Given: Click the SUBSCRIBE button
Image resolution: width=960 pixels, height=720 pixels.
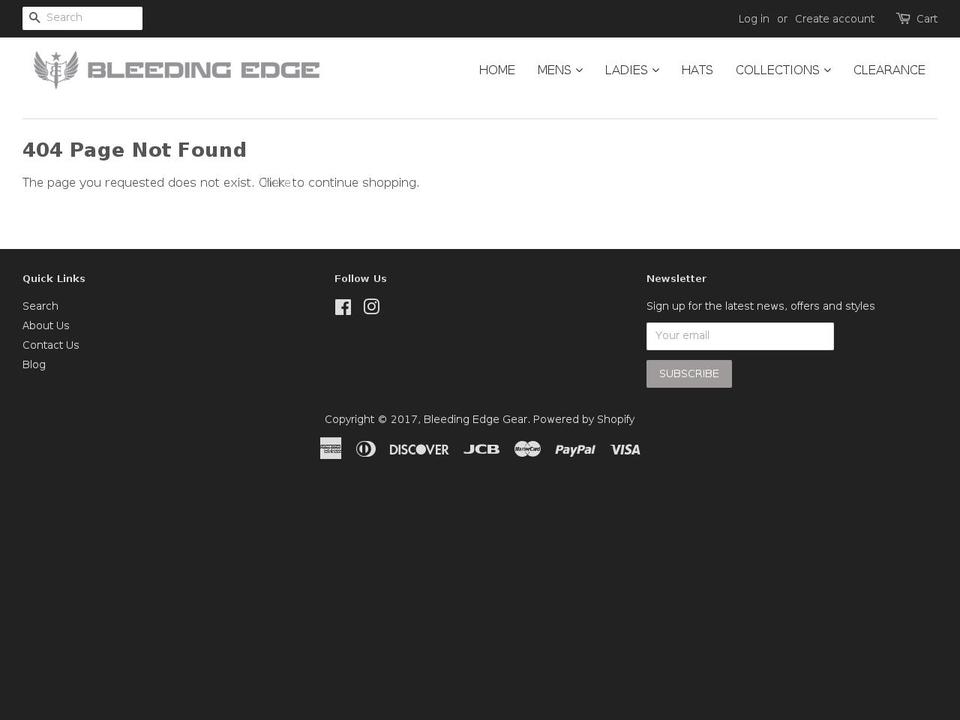Looking at the screenshot, I should [x=689, y=373].
